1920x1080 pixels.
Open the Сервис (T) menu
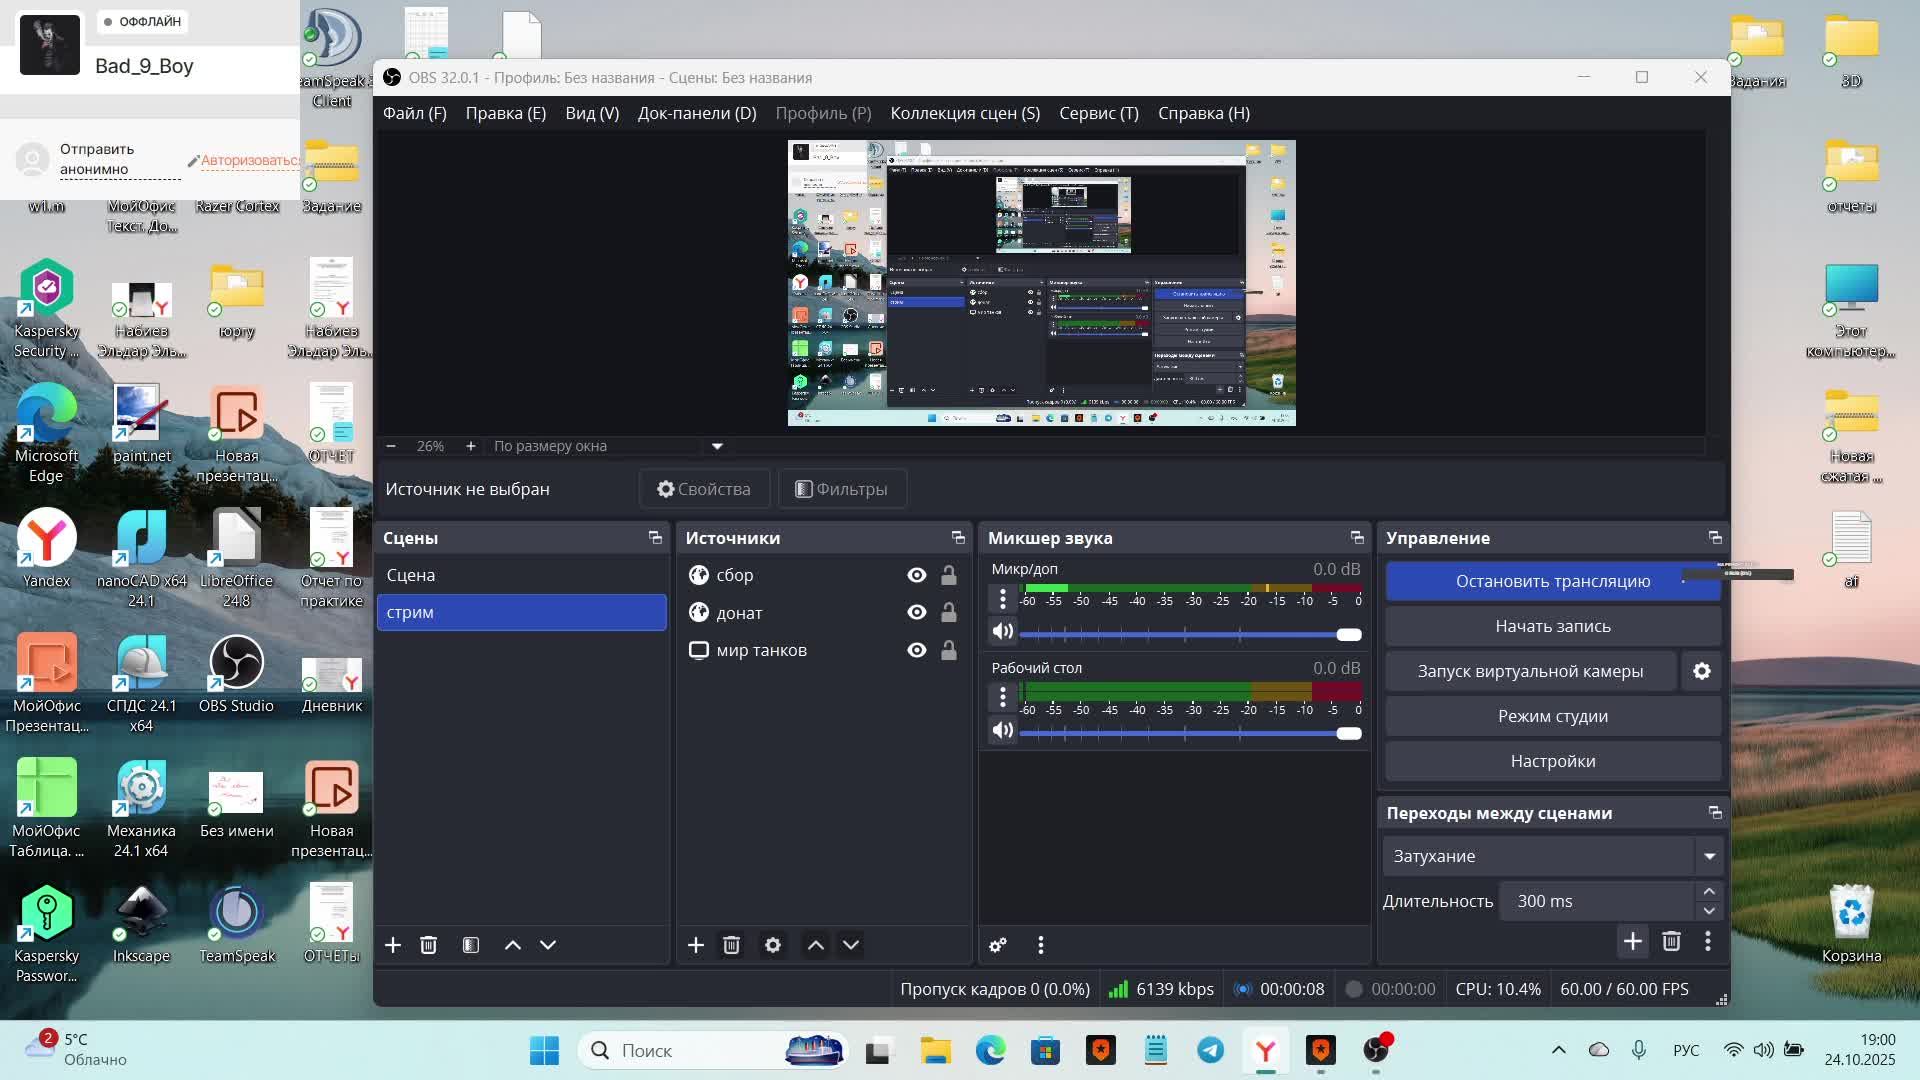pos(1098,113)
